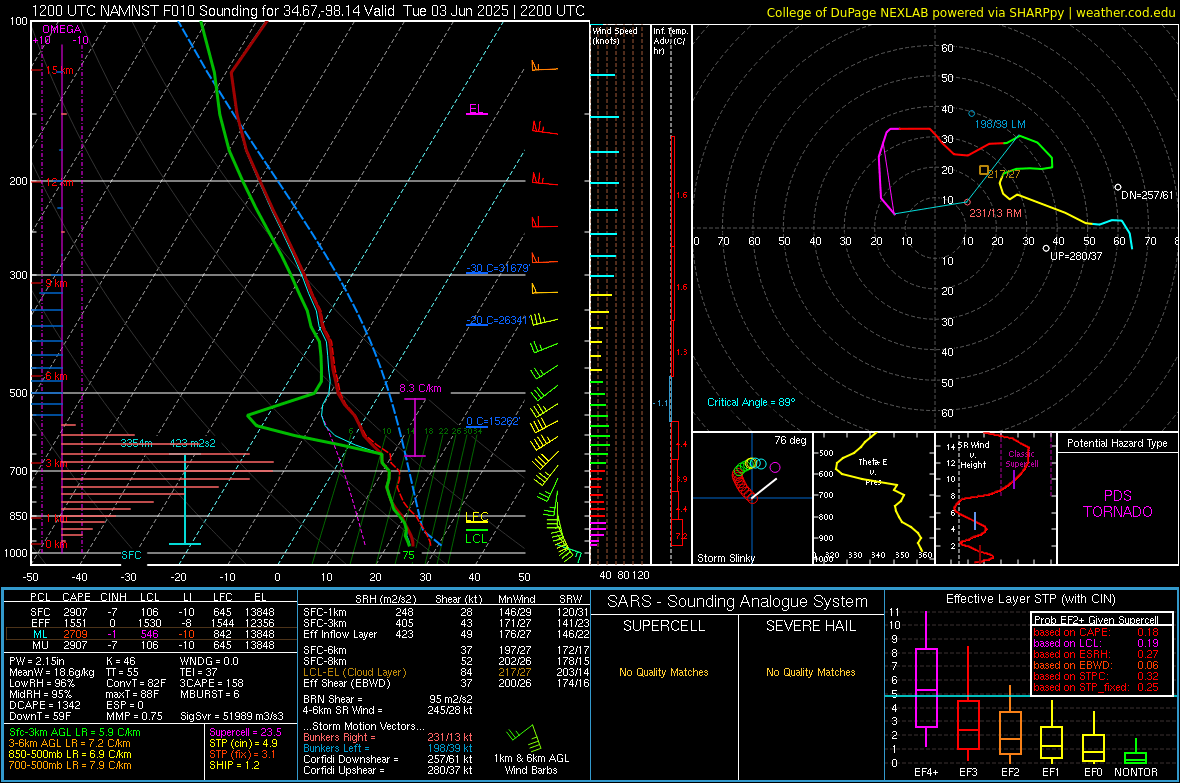Click the SigSvr = 51989 m3/s3 value
The width and height of the screenshot is (1180, 783).
(232, 716)
